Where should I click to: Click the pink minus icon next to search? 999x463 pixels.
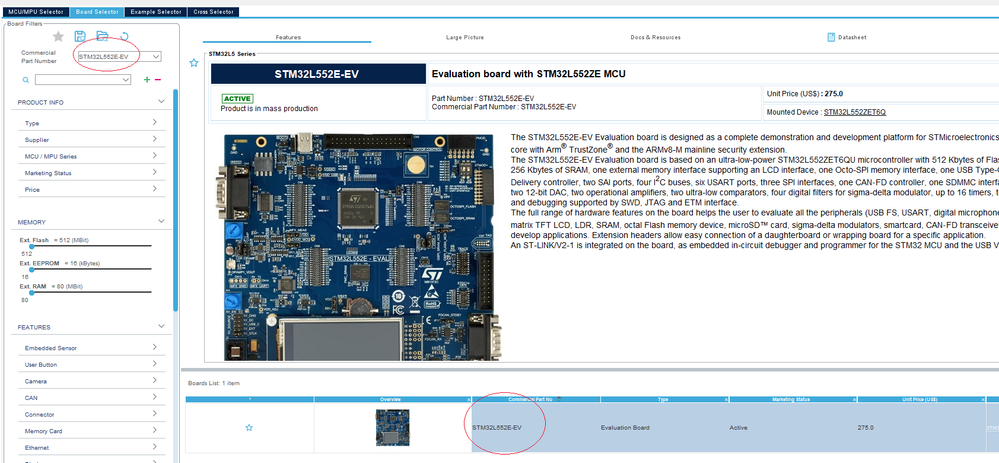tap(157, 80)
